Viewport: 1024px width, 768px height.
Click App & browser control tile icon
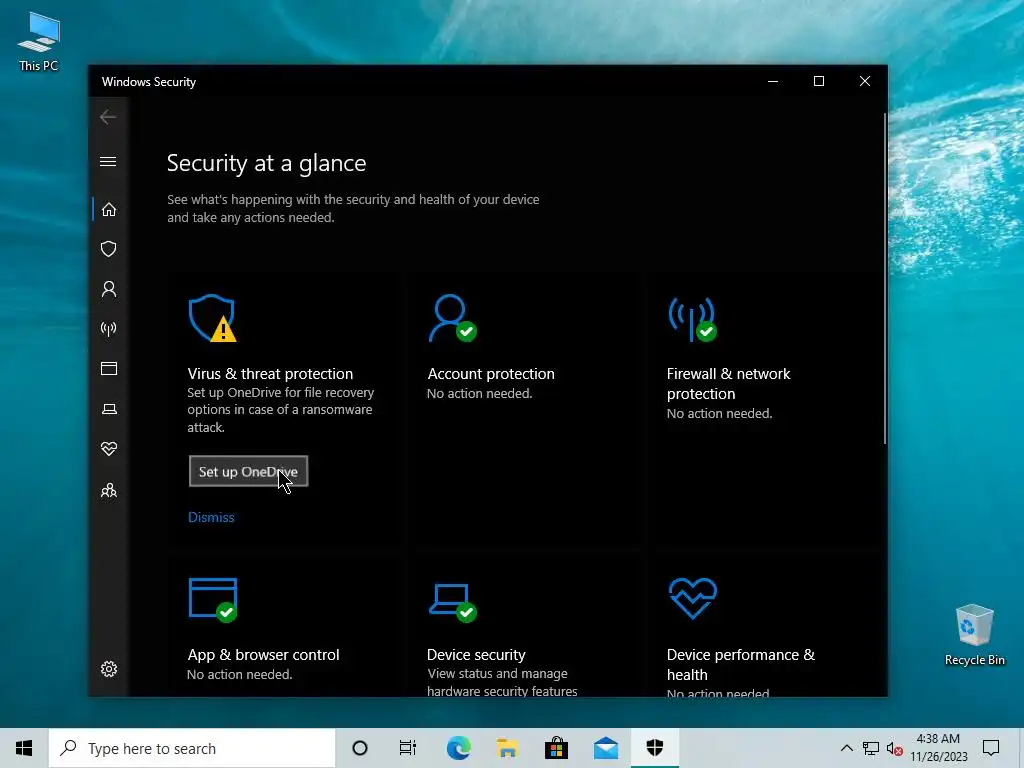click(213, 600)
